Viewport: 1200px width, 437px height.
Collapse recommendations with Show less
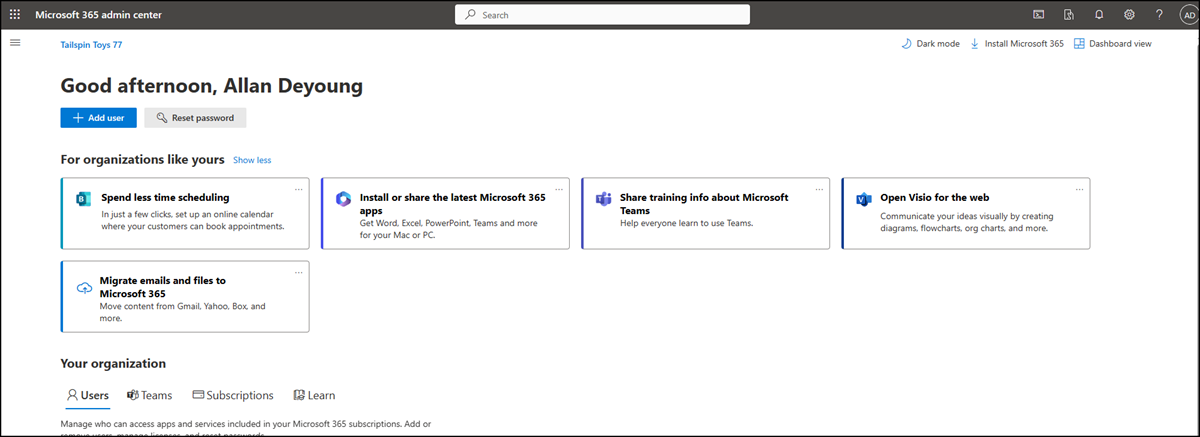[x=252, y=160]
